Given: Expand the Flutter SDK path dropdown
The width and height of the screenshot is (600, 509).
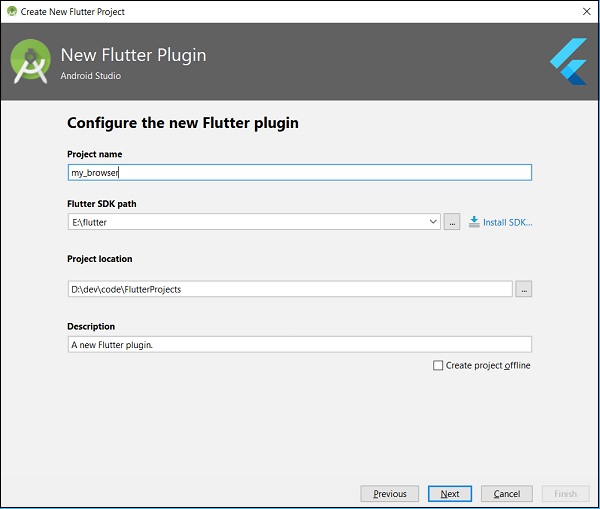Looking at the screenshot, I should (432, 222).
